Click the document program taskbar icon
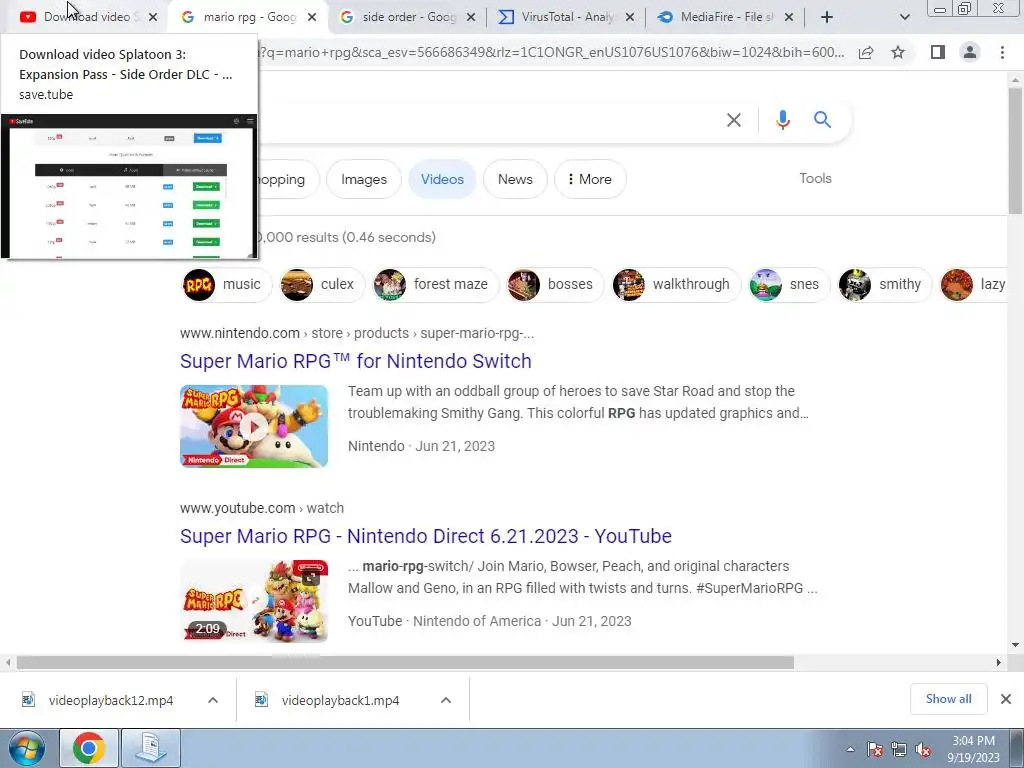The image size is (1024, 768). point(151,748)
